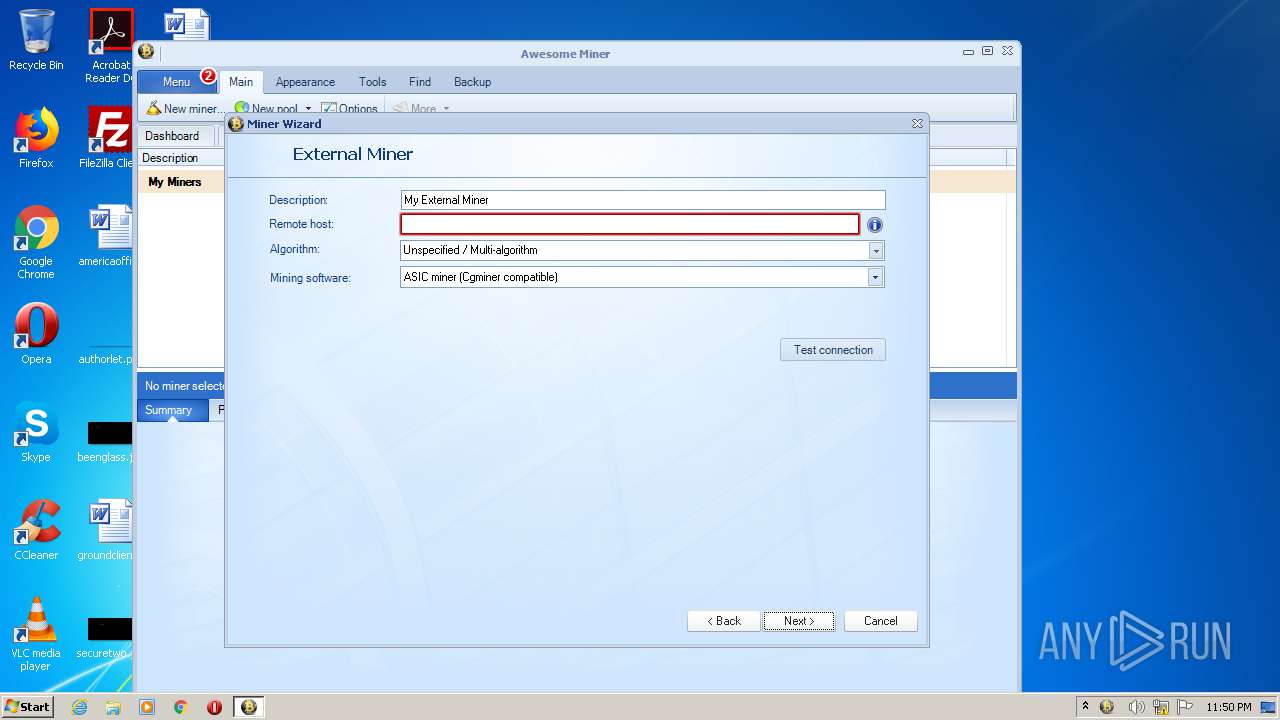Viewport: 1280px width, 720px height.
Task: Click New pool toolbar button
Action: (x=267, y=108)
